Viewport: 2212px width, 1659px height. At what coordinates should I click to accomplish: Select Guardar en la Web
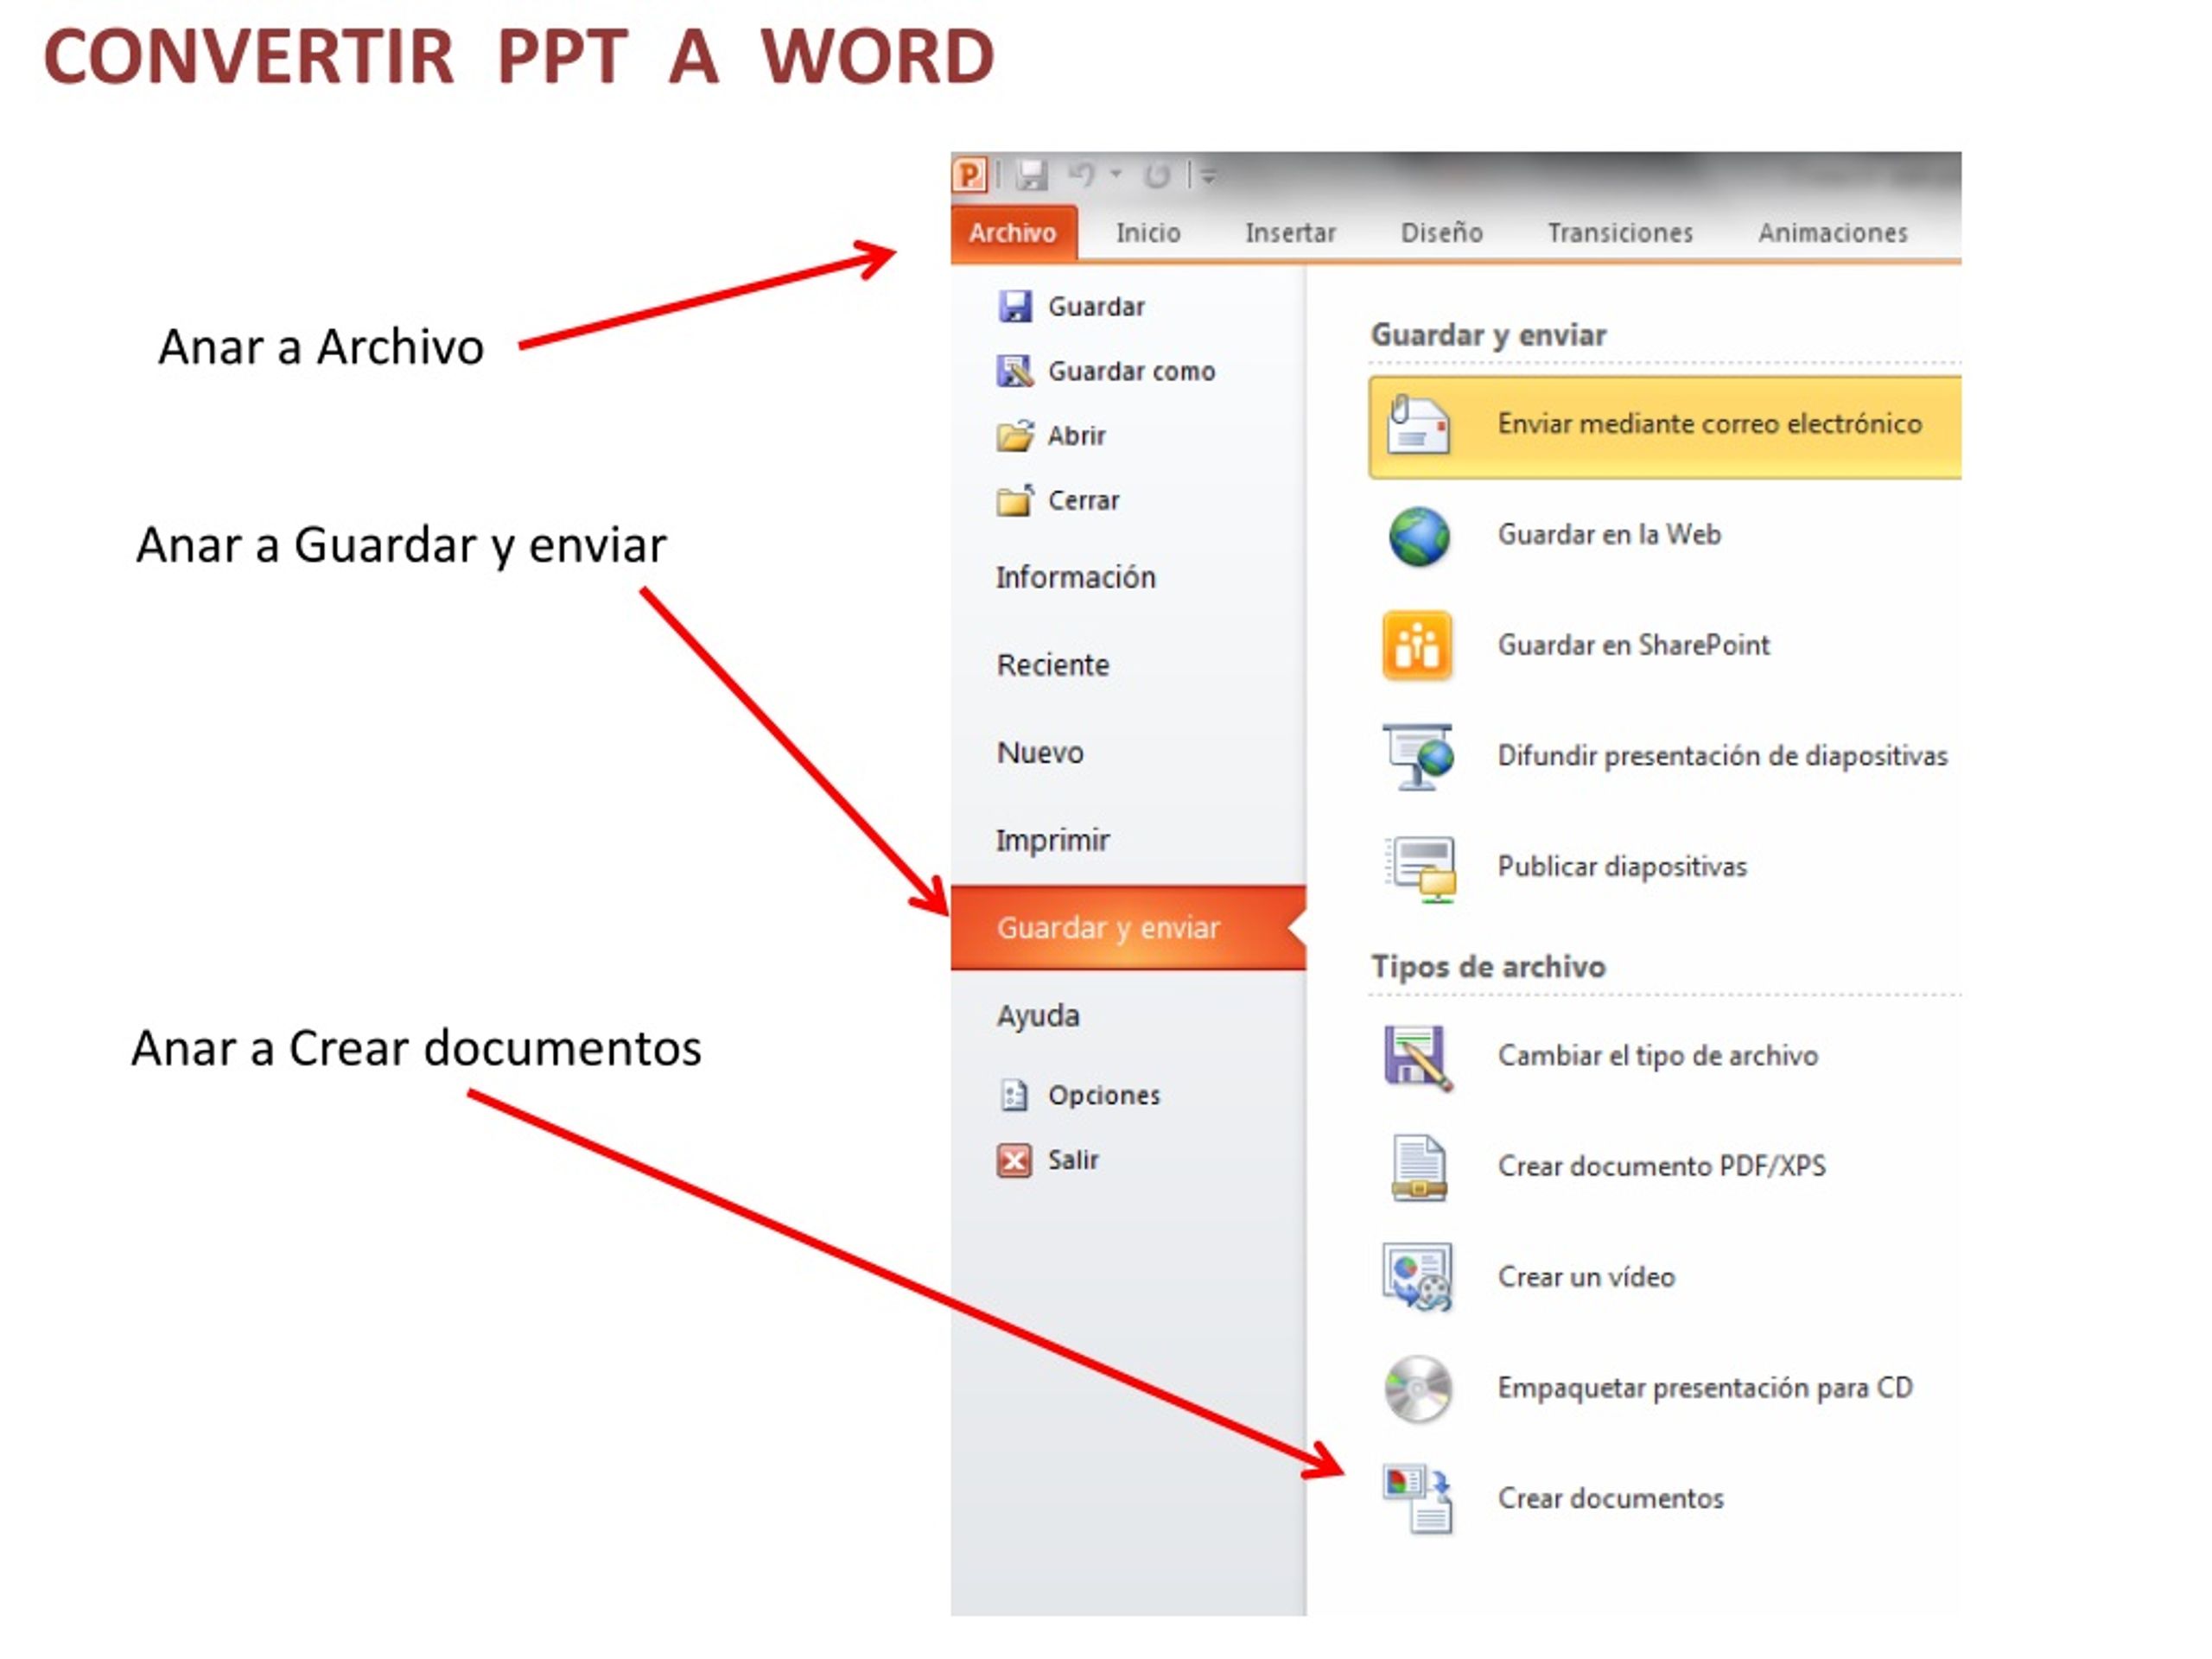(x=1608, y=535)
